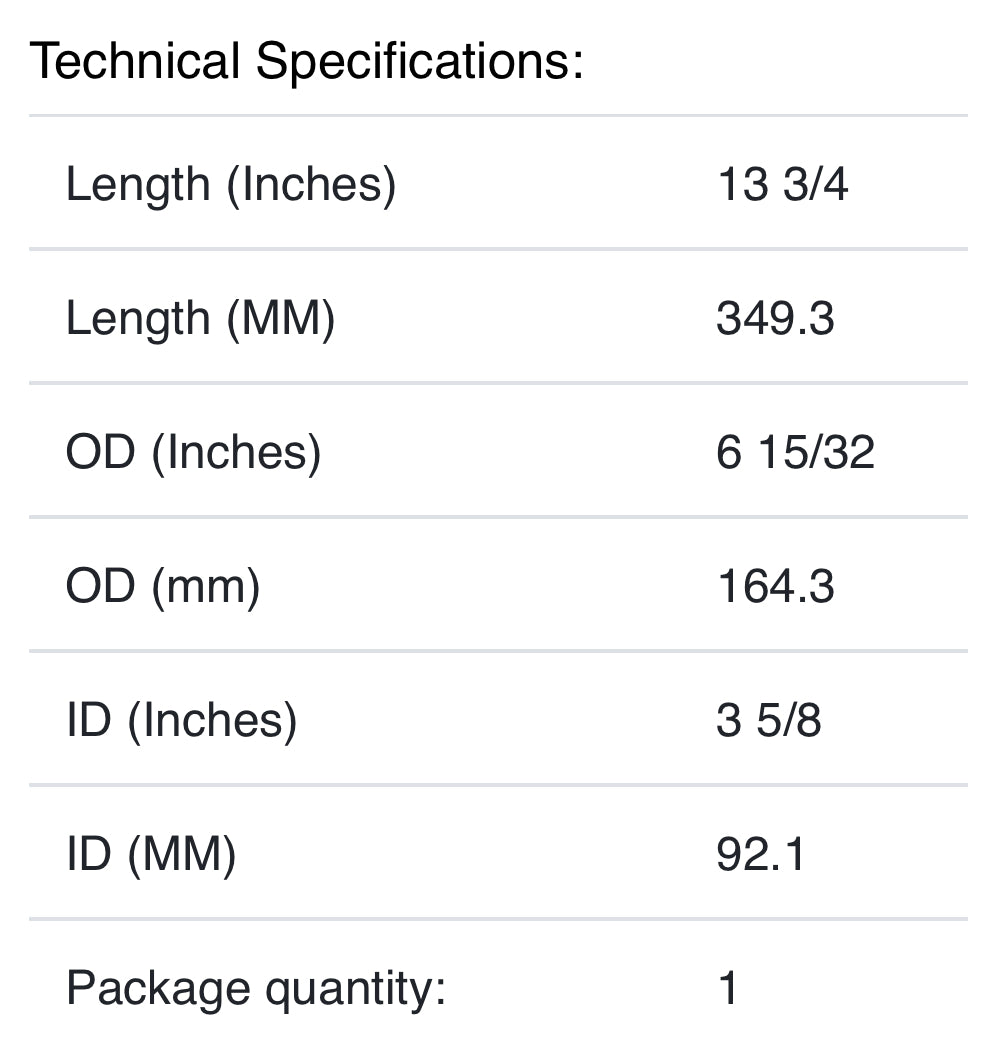Click the ID (Inches) label
Viewport: 1002px width, 1063px height.
181,720
